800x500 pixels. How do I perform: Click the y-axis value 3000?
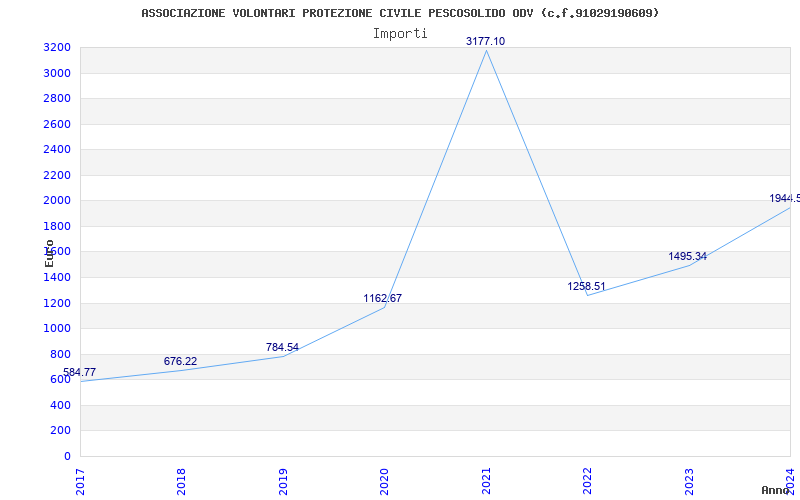[x=57, y=73]
